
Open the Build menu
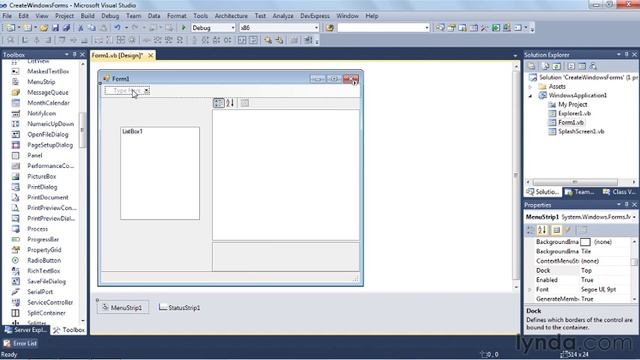[x=87, y=16]
